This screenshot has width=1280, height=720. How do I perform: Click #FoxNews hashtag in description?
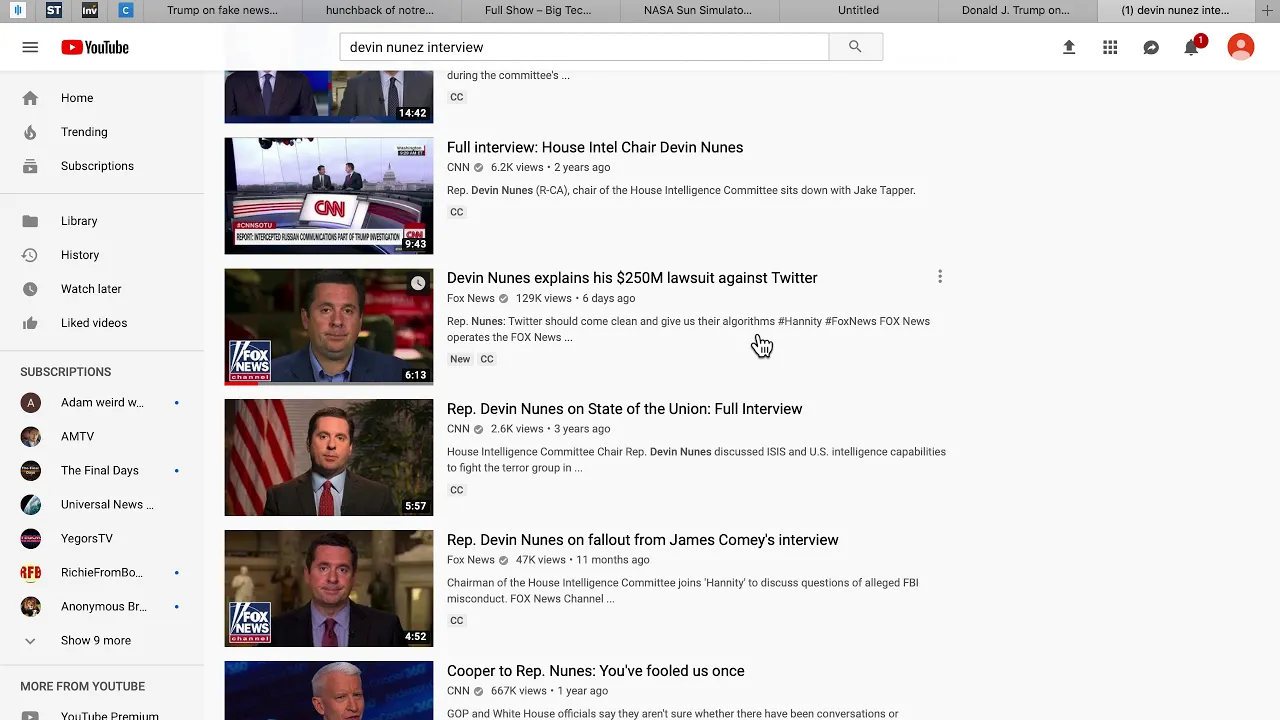pos(850,321)
